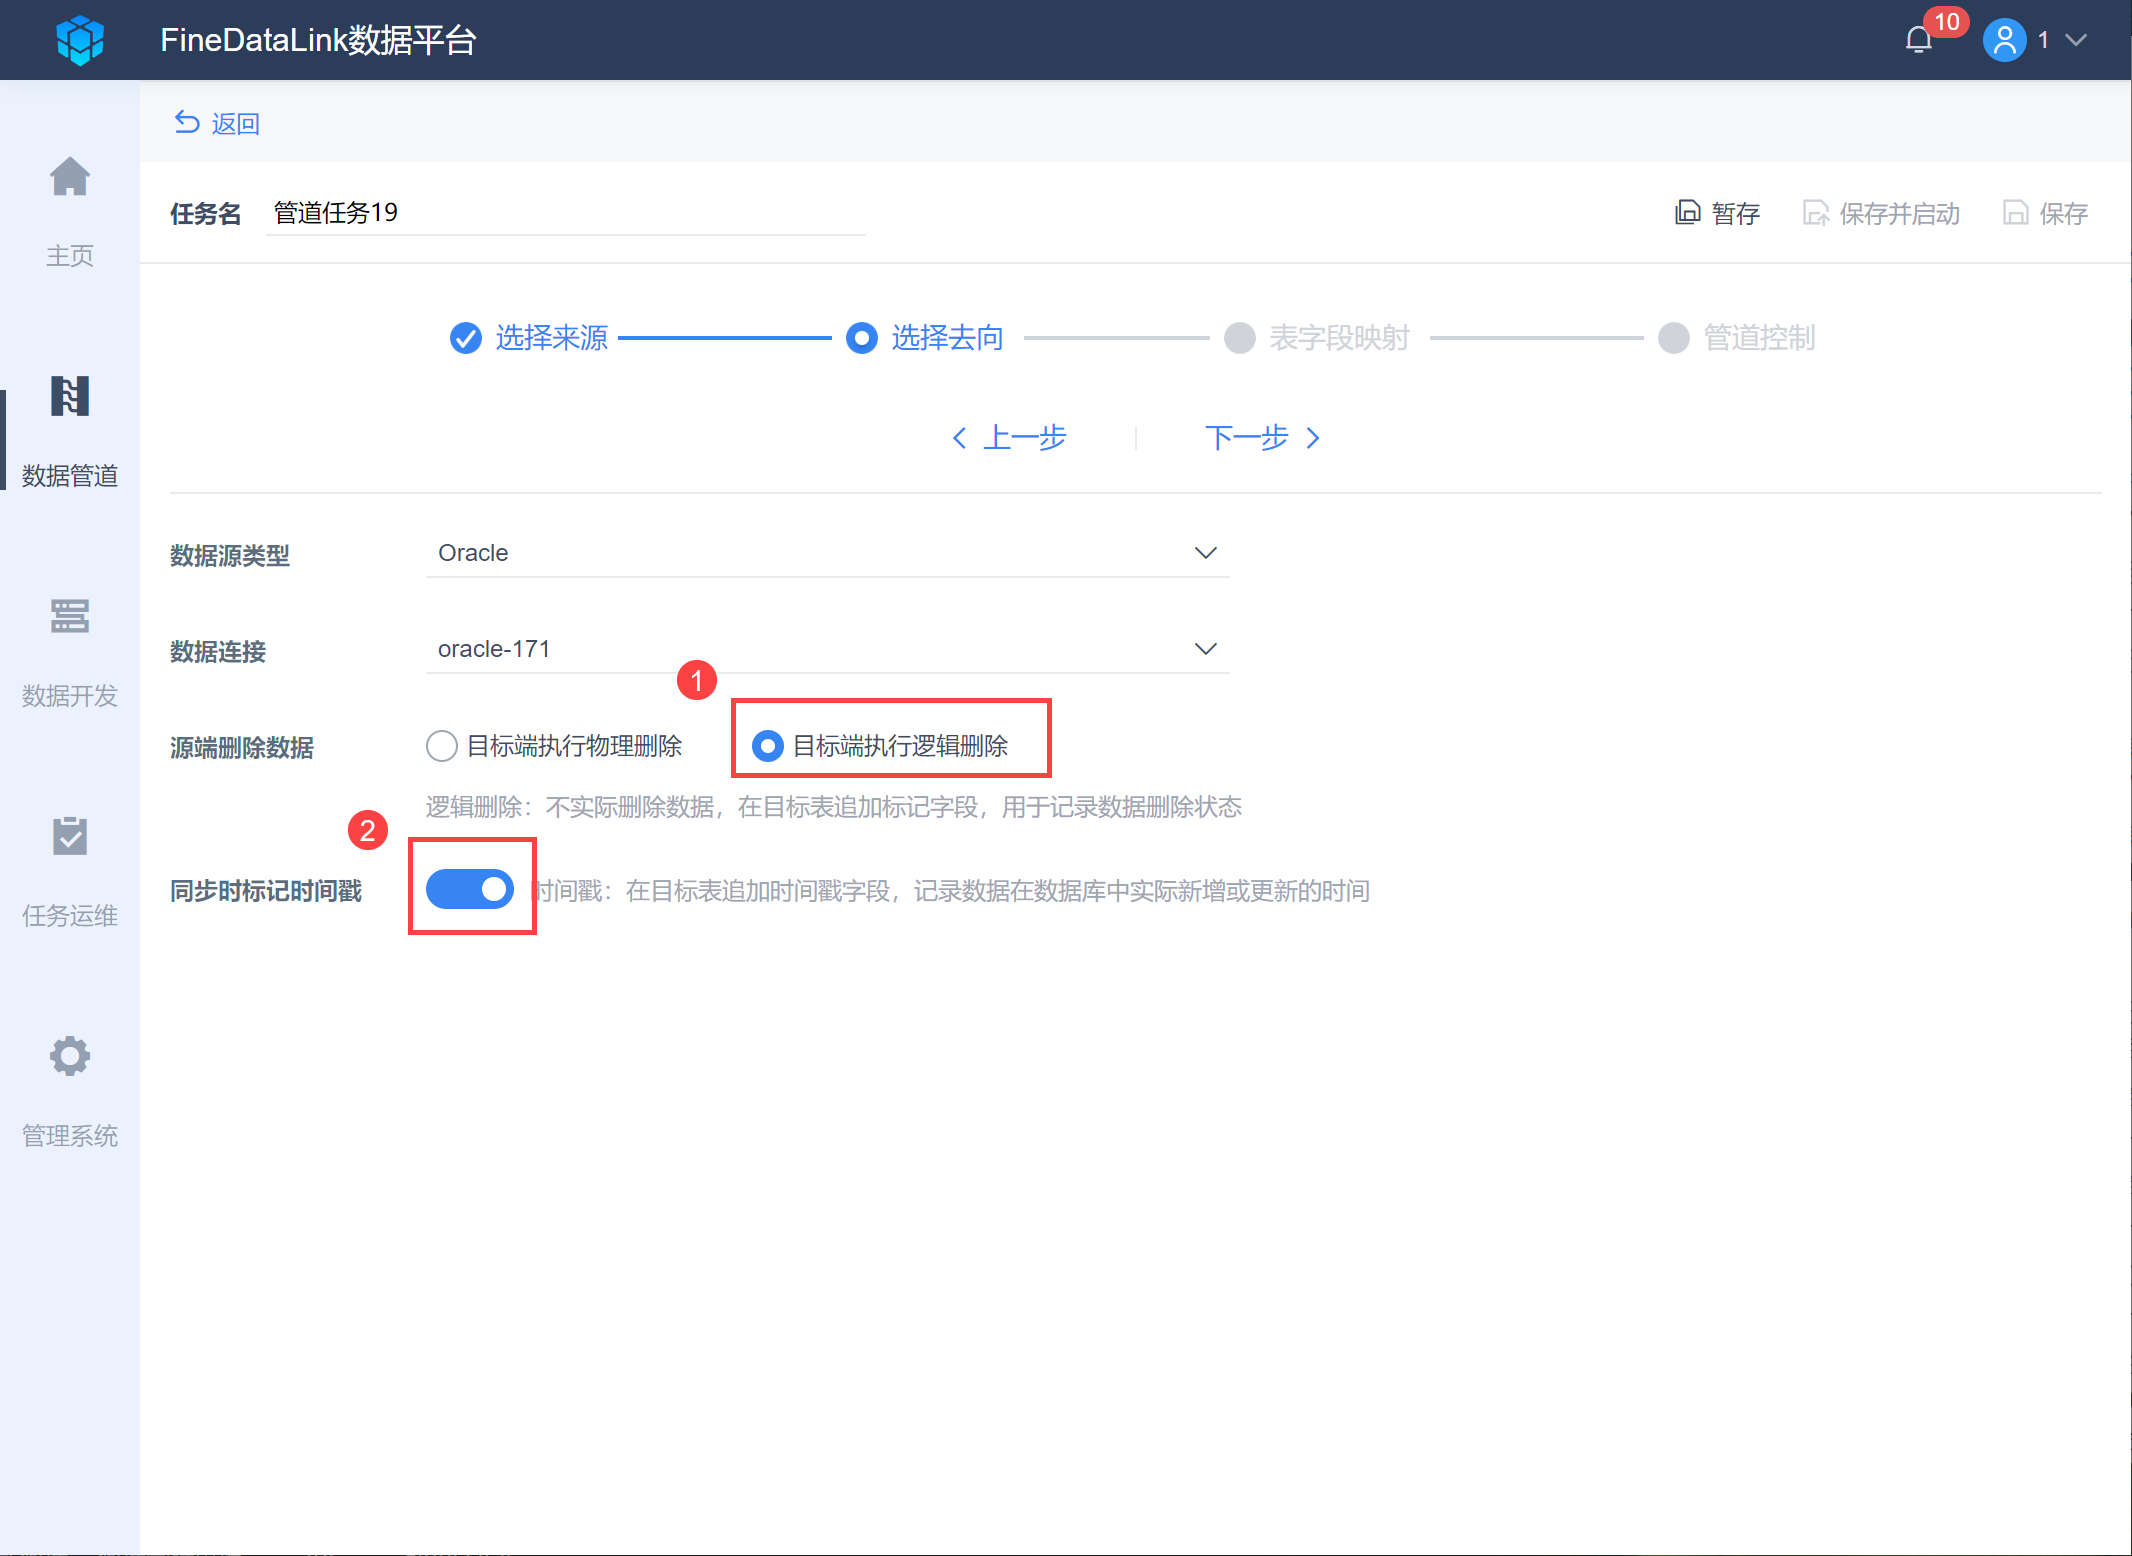Open the 数据管道 data pipeline icon
Image resolution: width=2132 pixels, height=1556 pixels.
click(x=70, y=397)
